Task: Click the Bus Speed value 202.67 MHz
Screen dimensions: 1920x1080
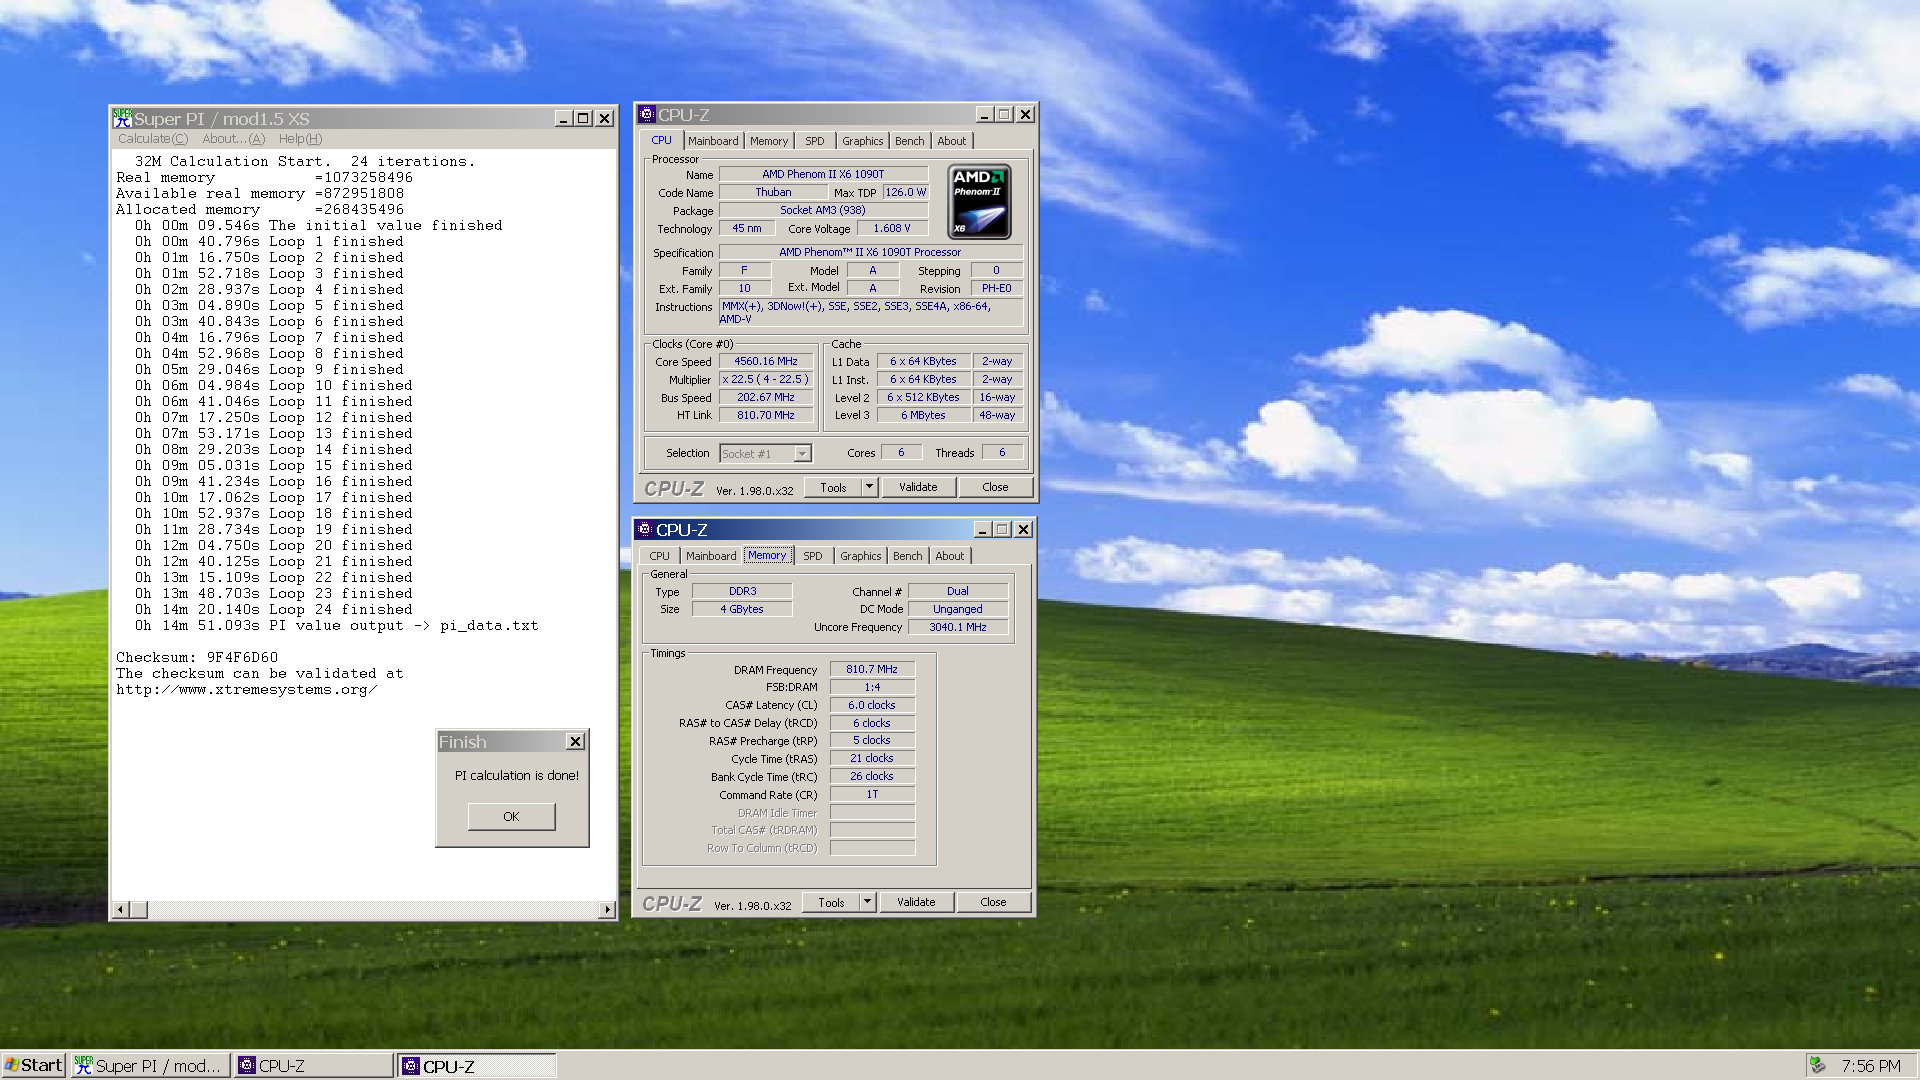Action: click(766, 398)
